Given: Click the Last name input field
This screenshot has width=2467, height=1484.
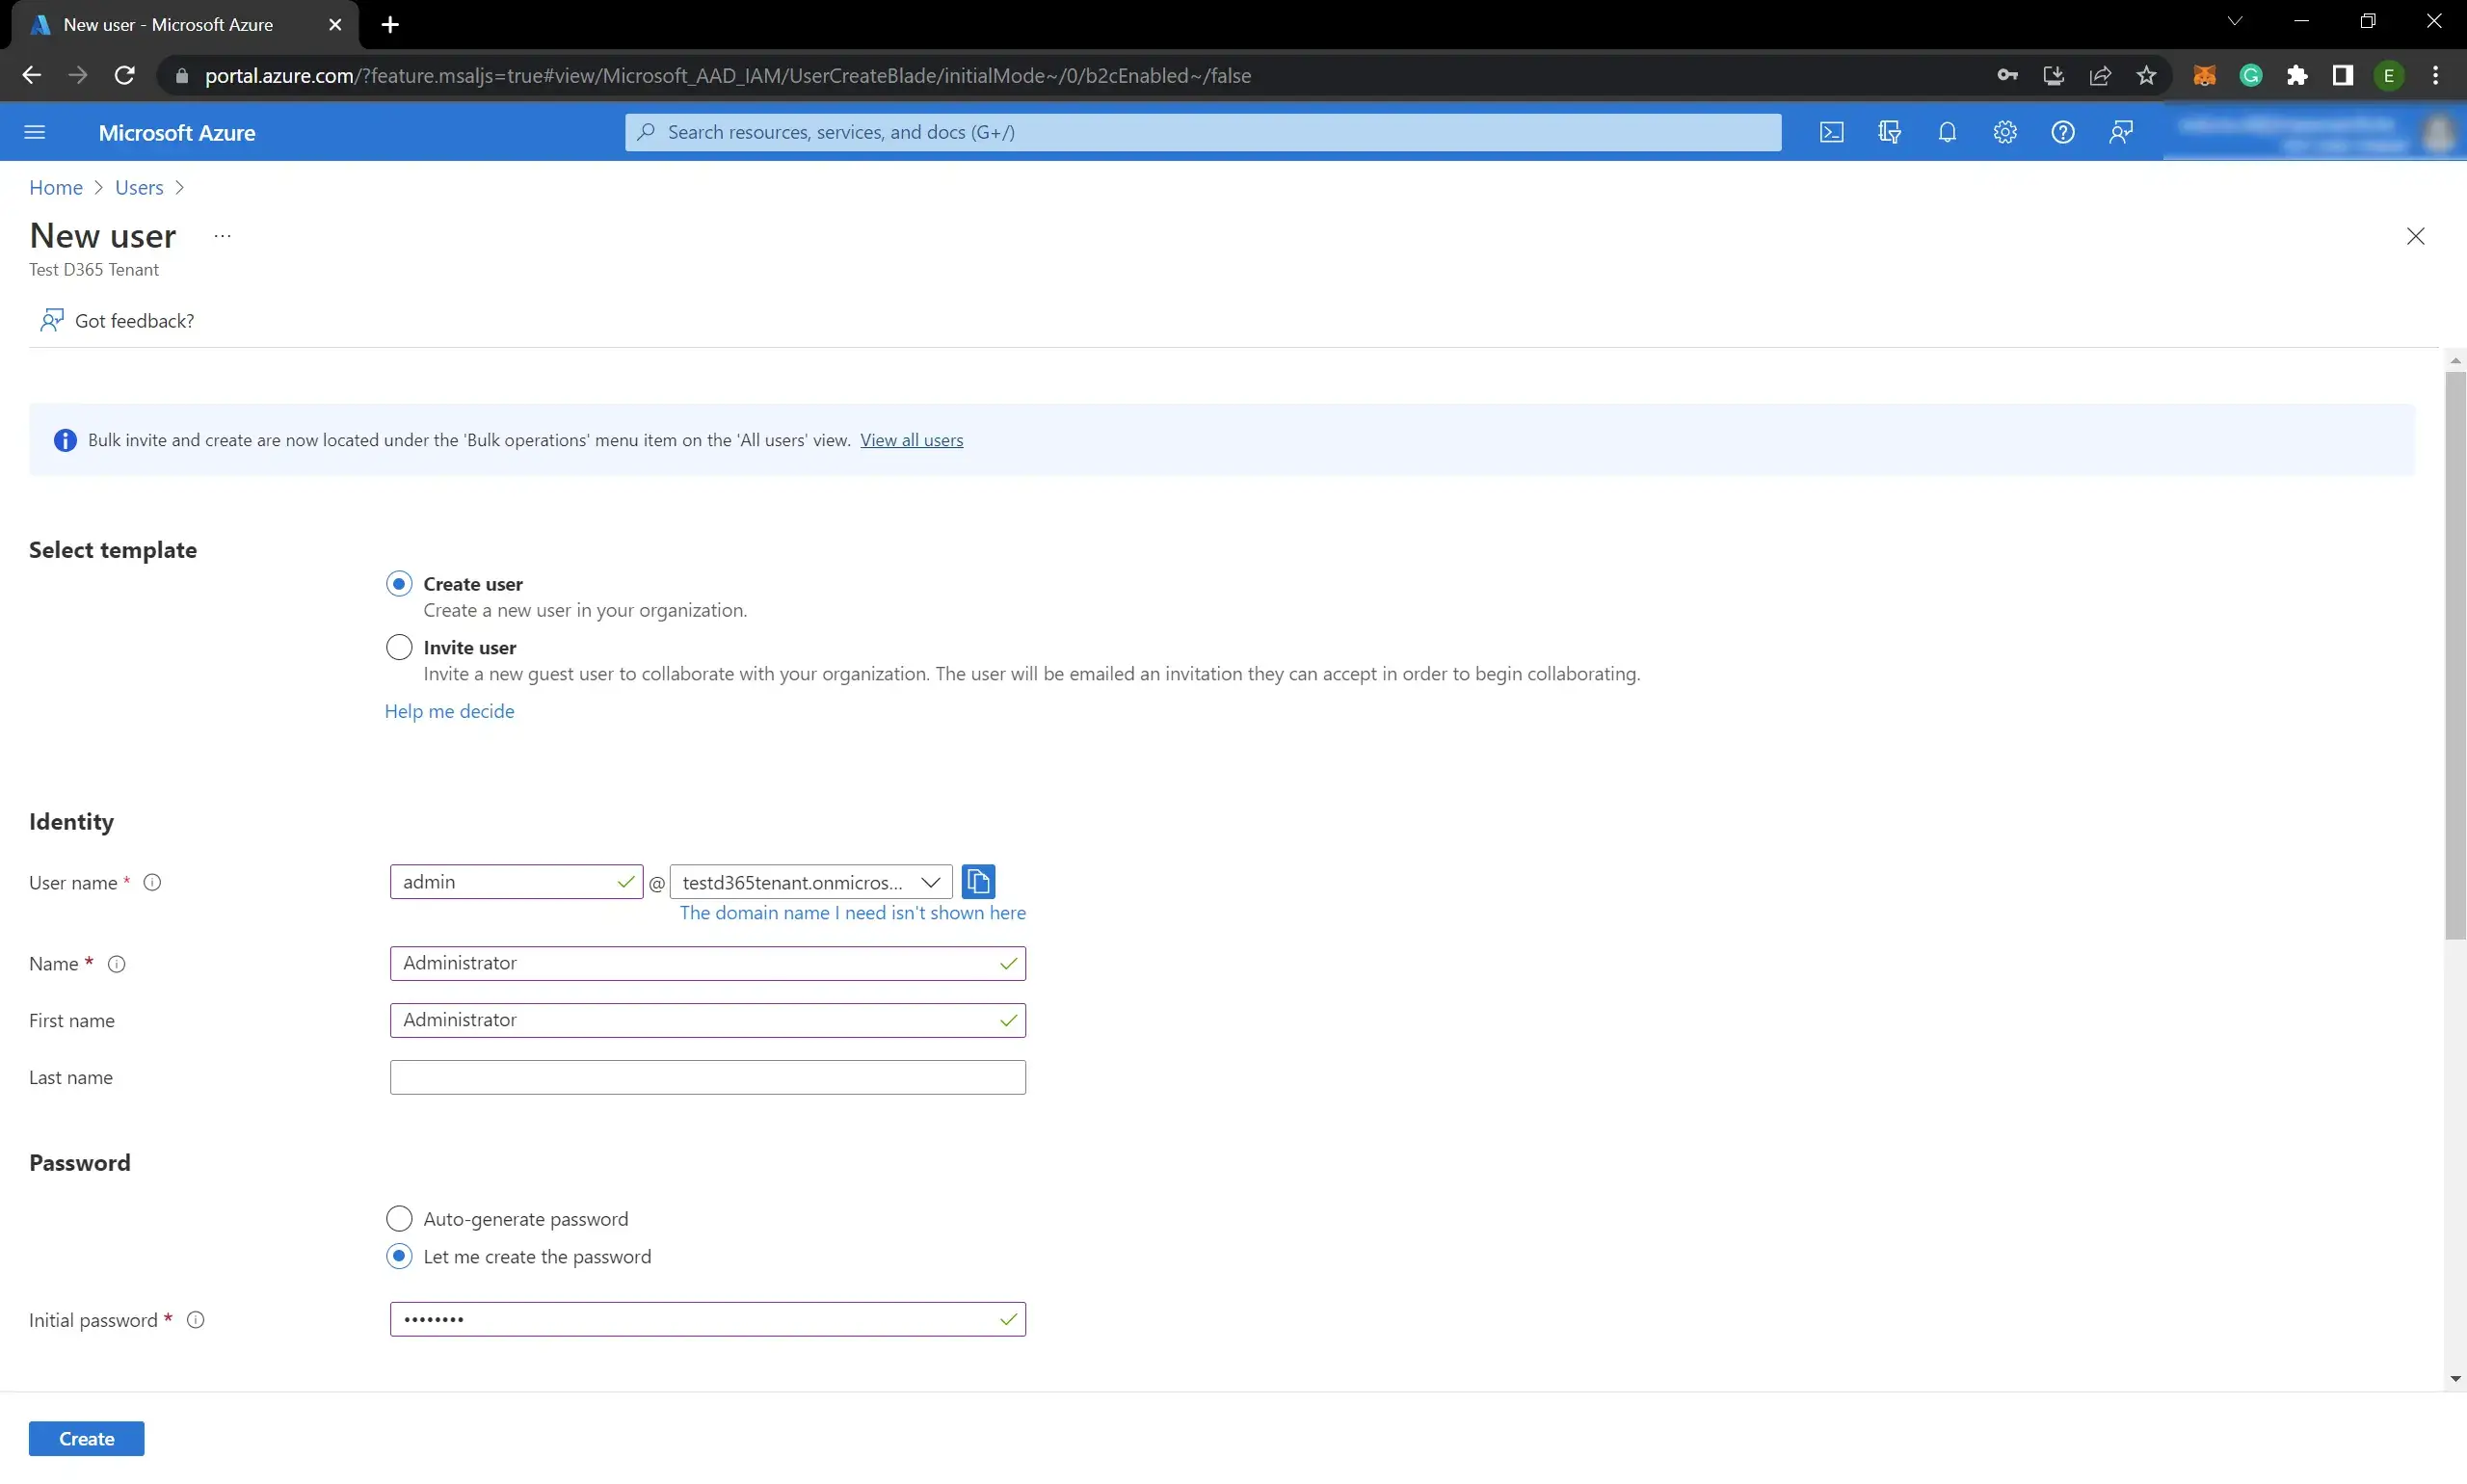Looking at the screenshot, I should pos(706,1077).
